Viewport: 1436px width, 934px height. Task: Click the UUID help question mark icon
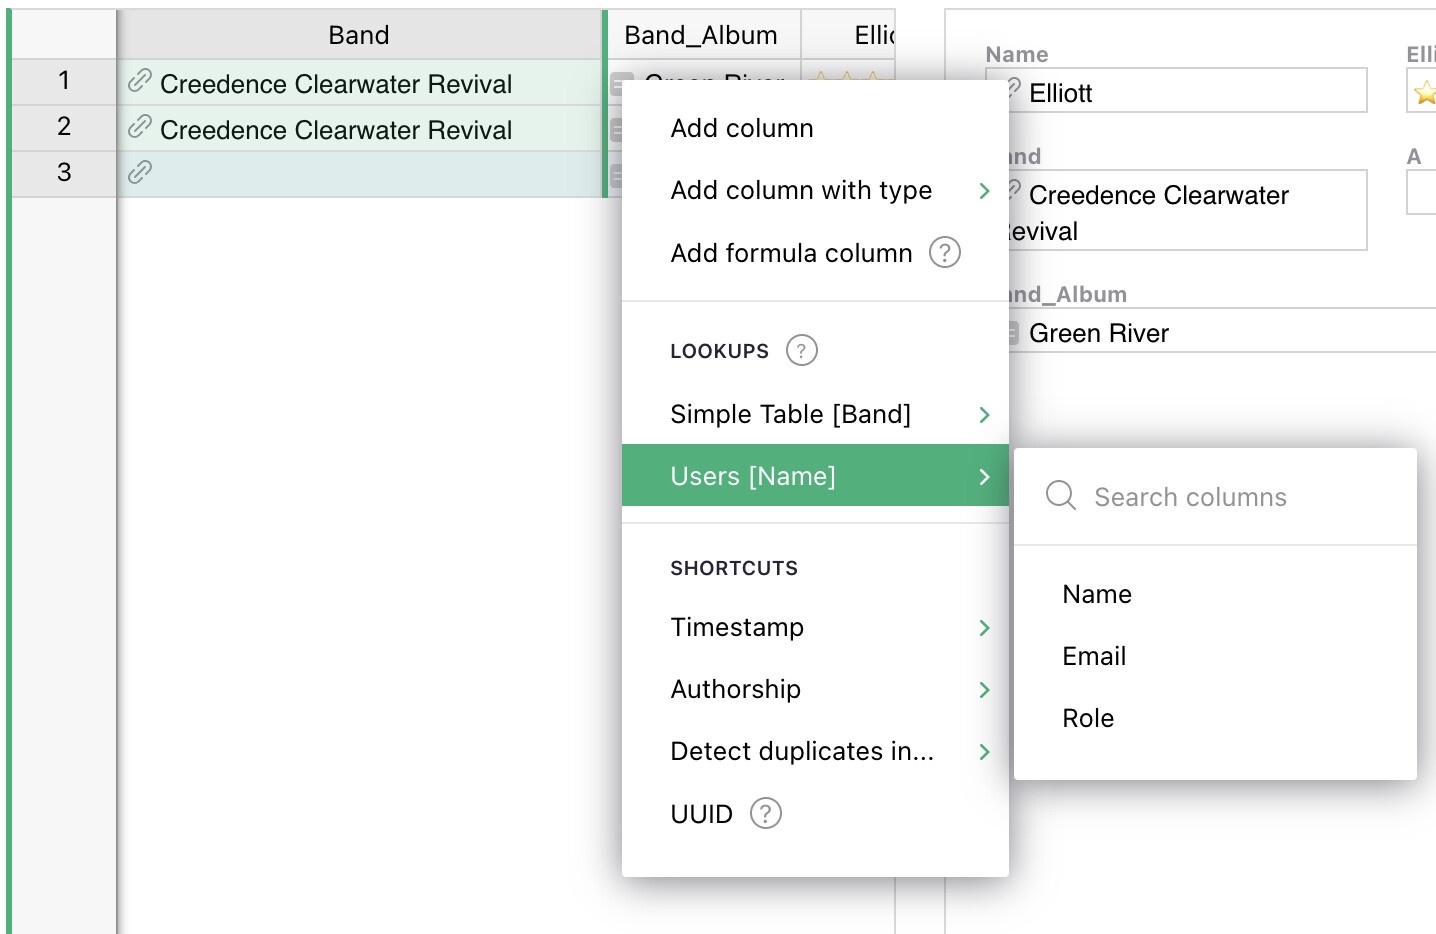click(x=765, y=814)
